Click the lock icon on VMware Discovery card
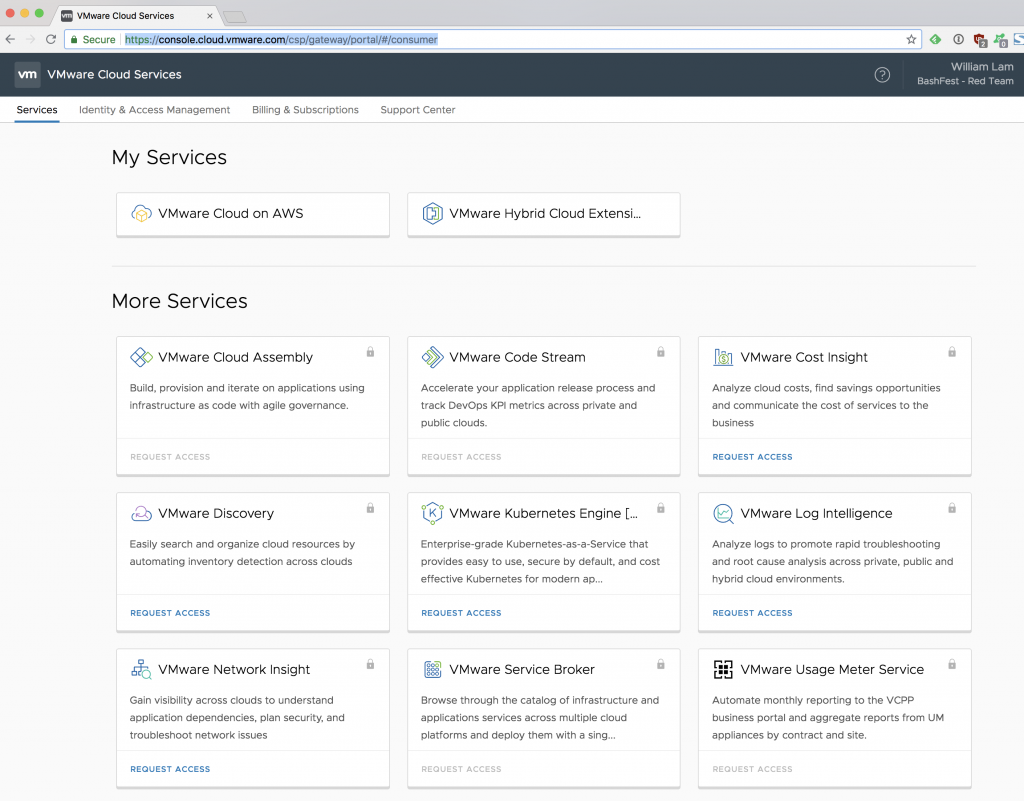Screen dimensions: 1024x801 pos(370,508)
